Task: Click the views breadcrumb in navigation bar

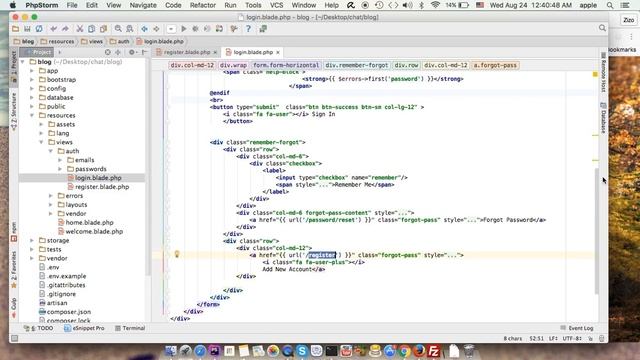Action: (x=92, y=41)
